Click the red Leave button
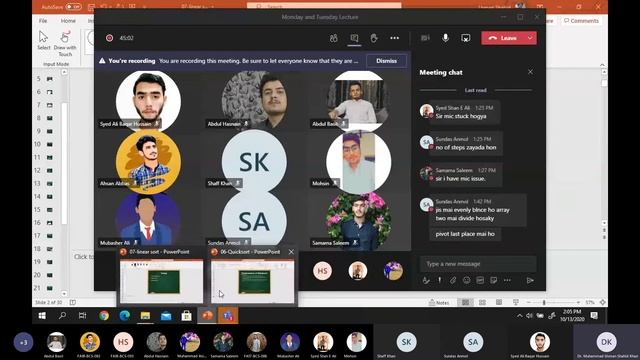This screenshot has height=360, width=640. [x=503, y=38]
